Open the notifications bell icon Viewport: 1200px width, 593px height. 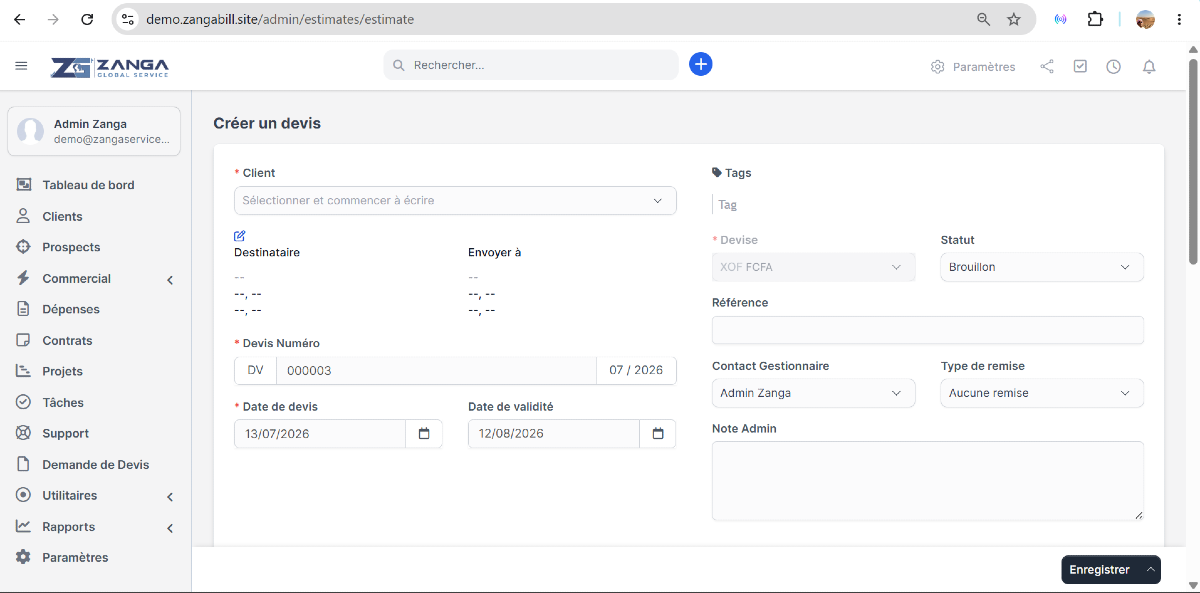coord(1149,67)
